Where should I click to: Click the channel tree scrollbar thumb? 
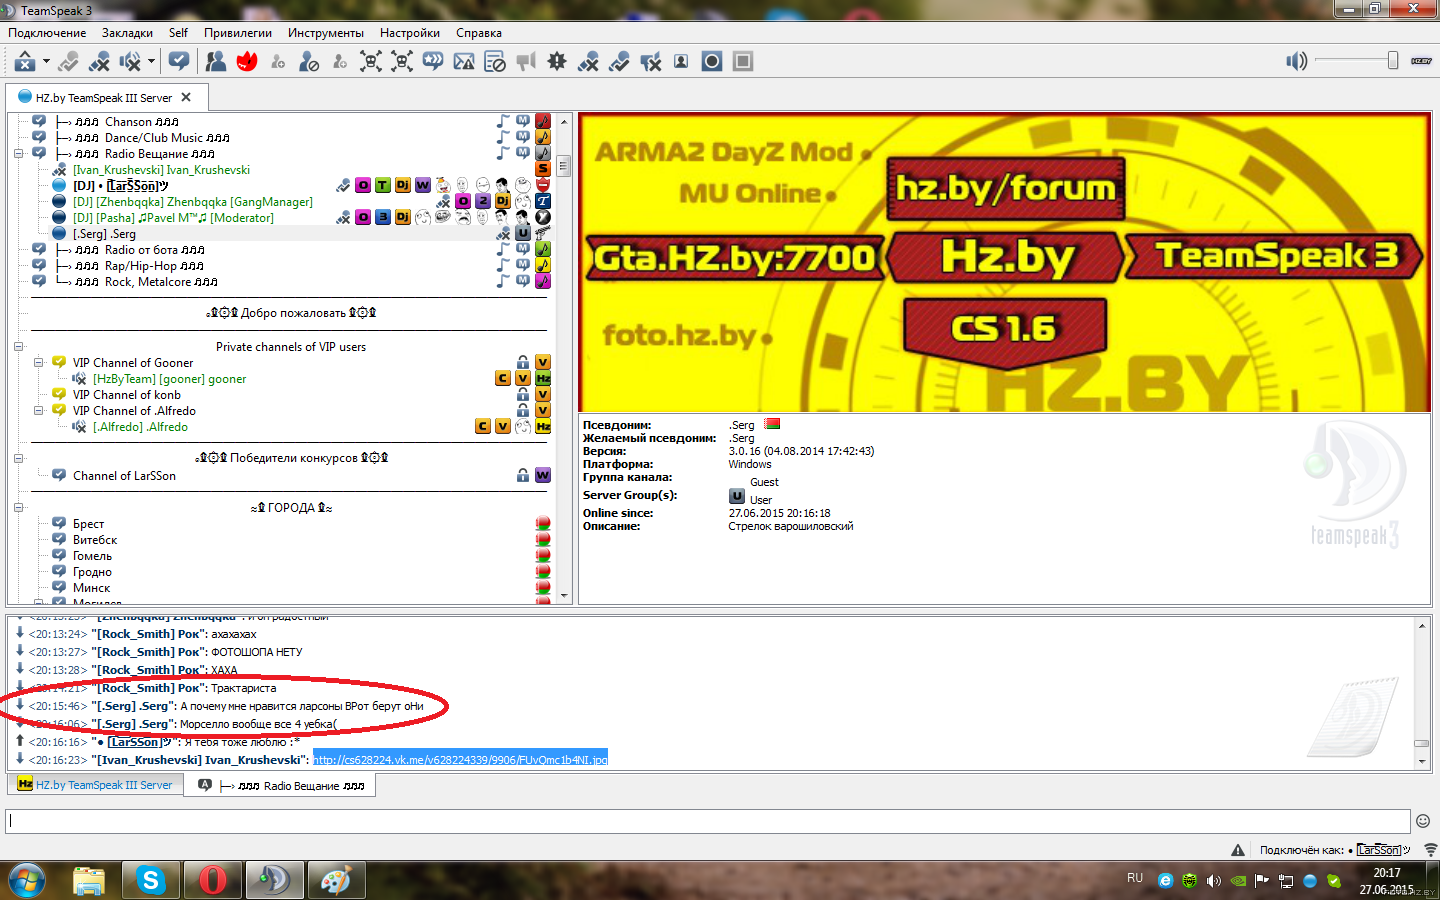point(564,165)
